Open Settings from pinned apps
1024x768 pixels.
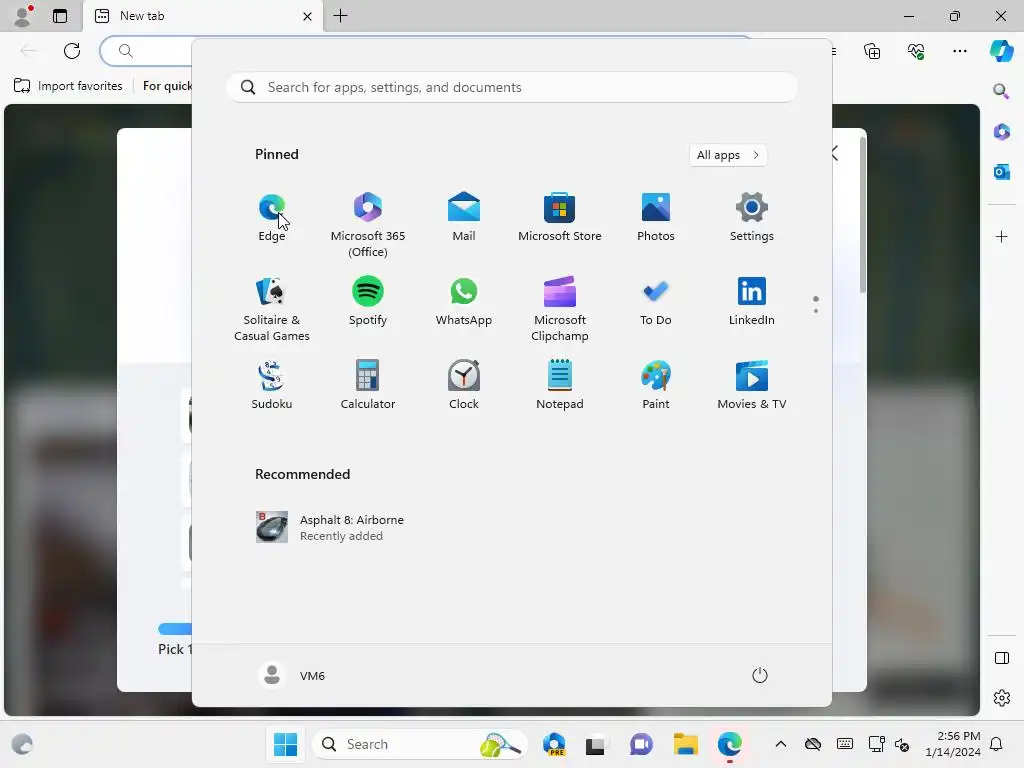pyautogui.click(x=752, y=218)
